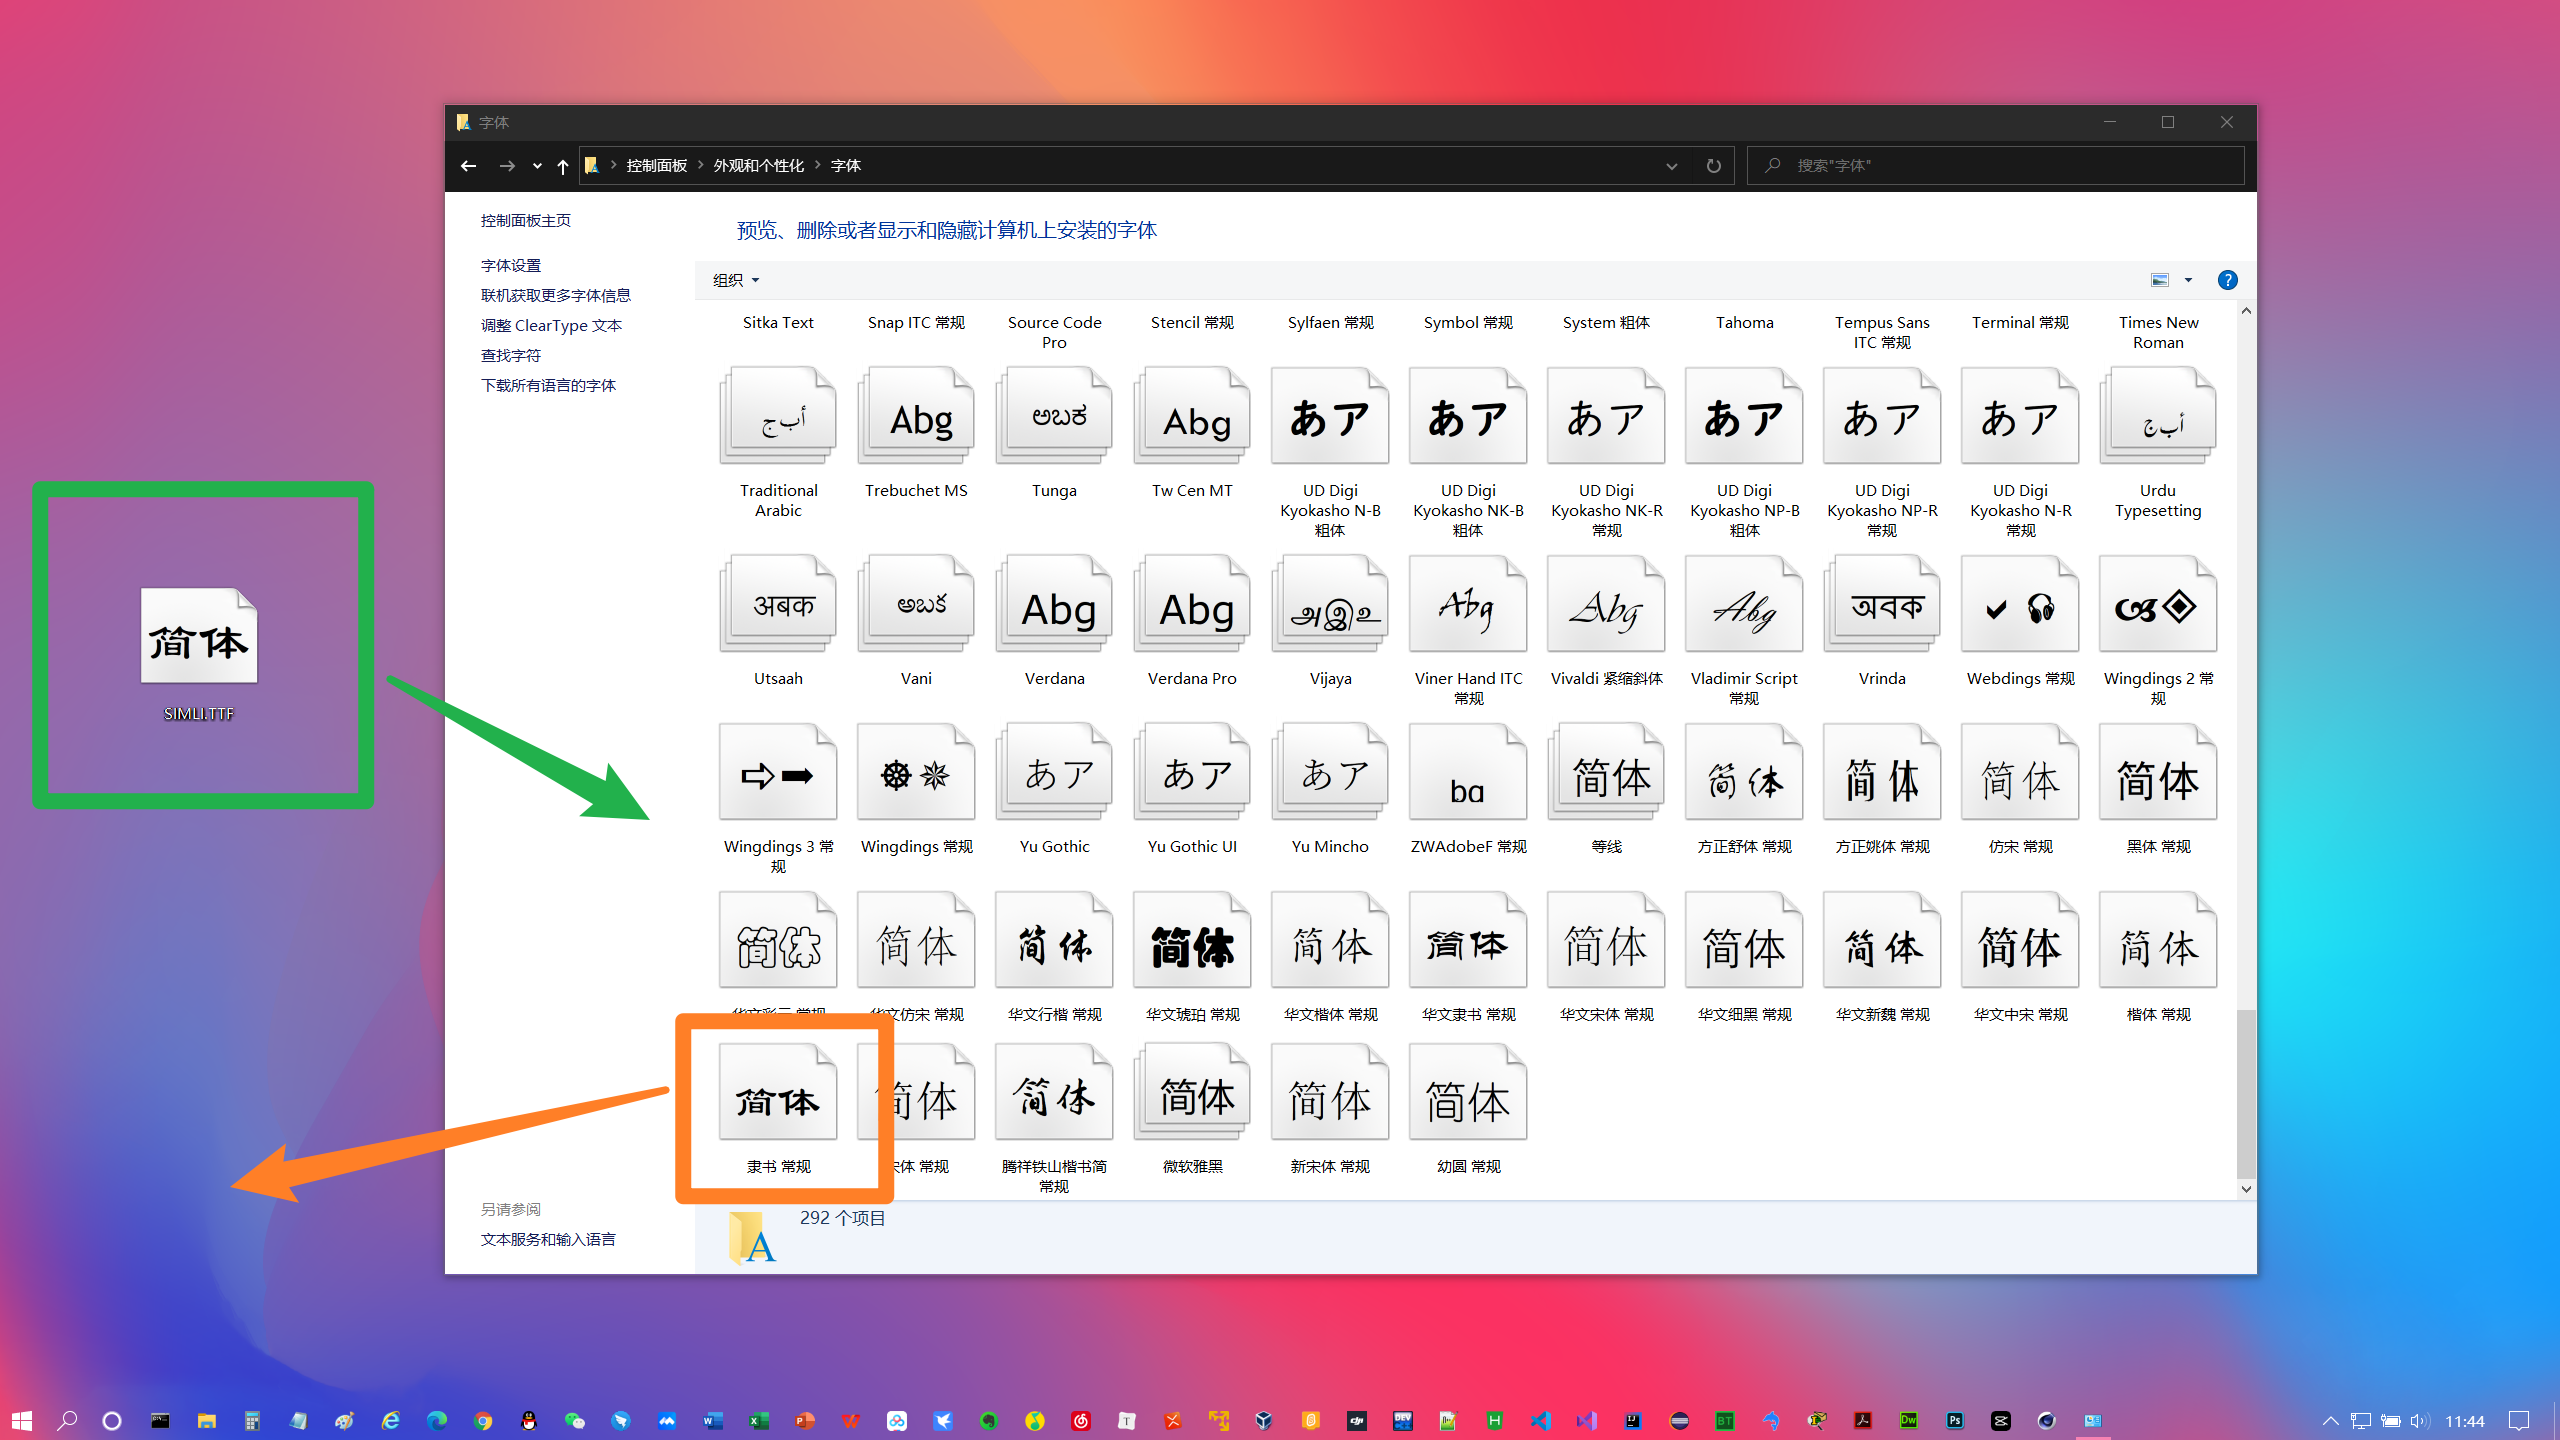Open Word from the taskbar
This screenshot has width=2560, height=1440.
click(x=712, y=1420)
